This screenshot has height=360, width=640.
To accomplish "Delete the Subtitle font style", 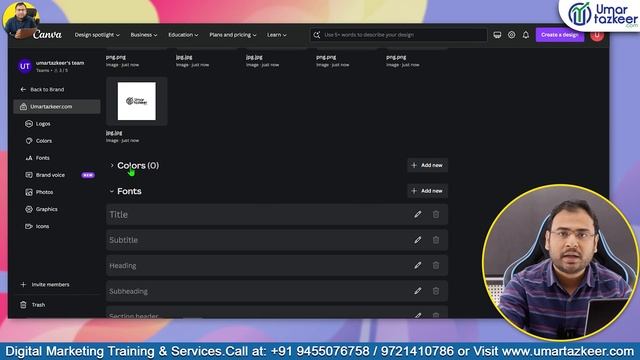I will tap(436, 240).
